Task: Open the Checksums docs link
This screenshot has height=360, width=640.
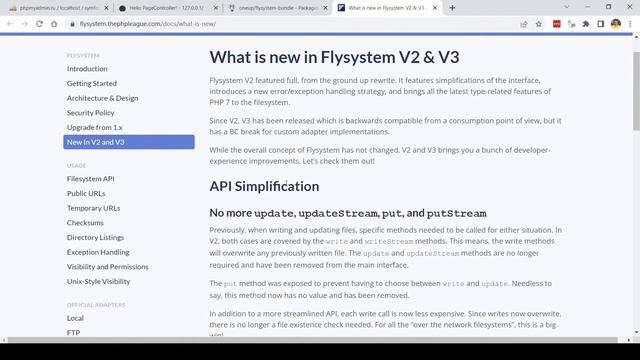Action: 85,223
